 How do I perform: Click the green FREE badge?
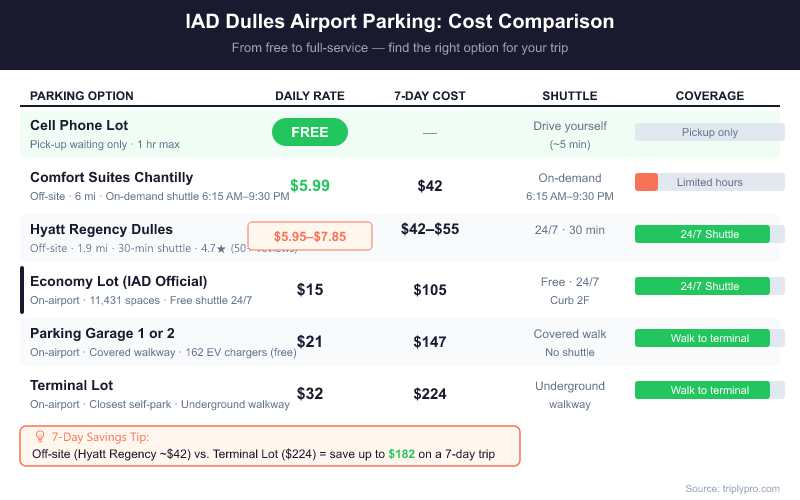[x=310, y=132]
